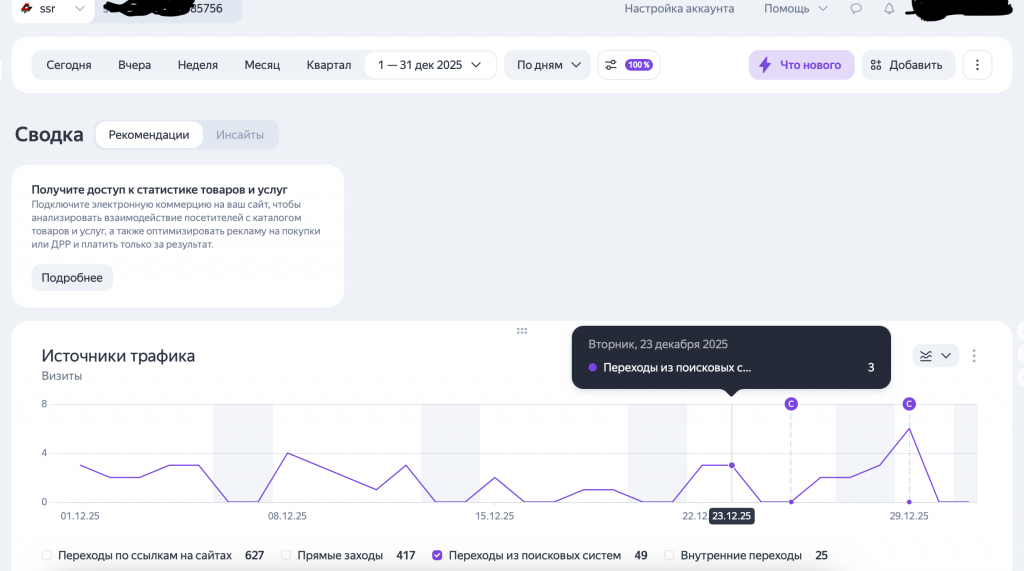Viewport: 1024px width, 571px height.
Task: Select 'Вчера' period
Action: click(135, 65)
